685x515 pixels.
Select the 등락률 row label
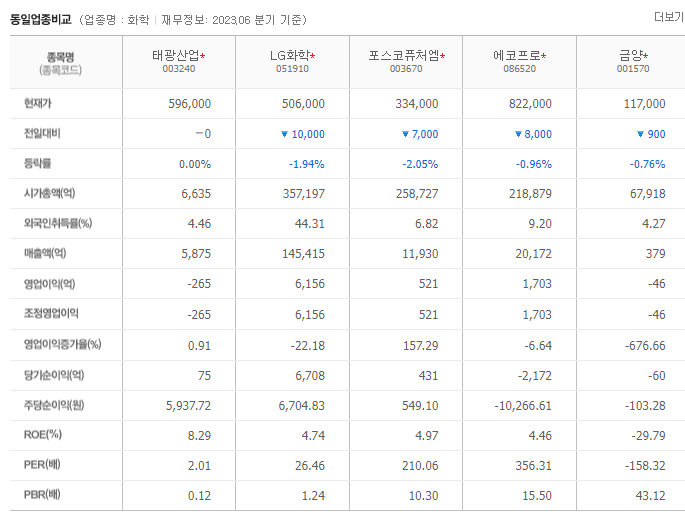tap(38, 163)
